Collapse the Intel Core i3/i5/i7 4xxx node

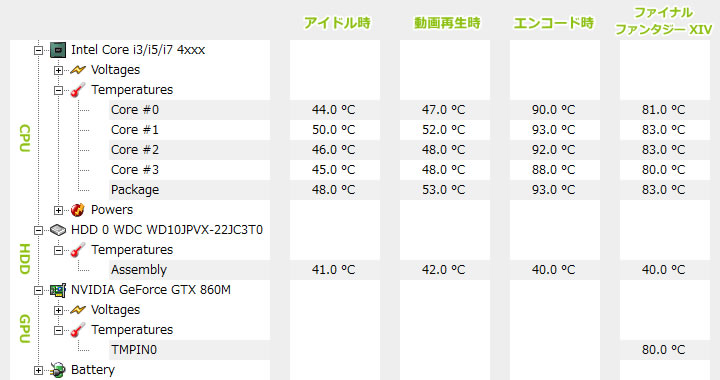pyautogui.click(x=39, y=50)
